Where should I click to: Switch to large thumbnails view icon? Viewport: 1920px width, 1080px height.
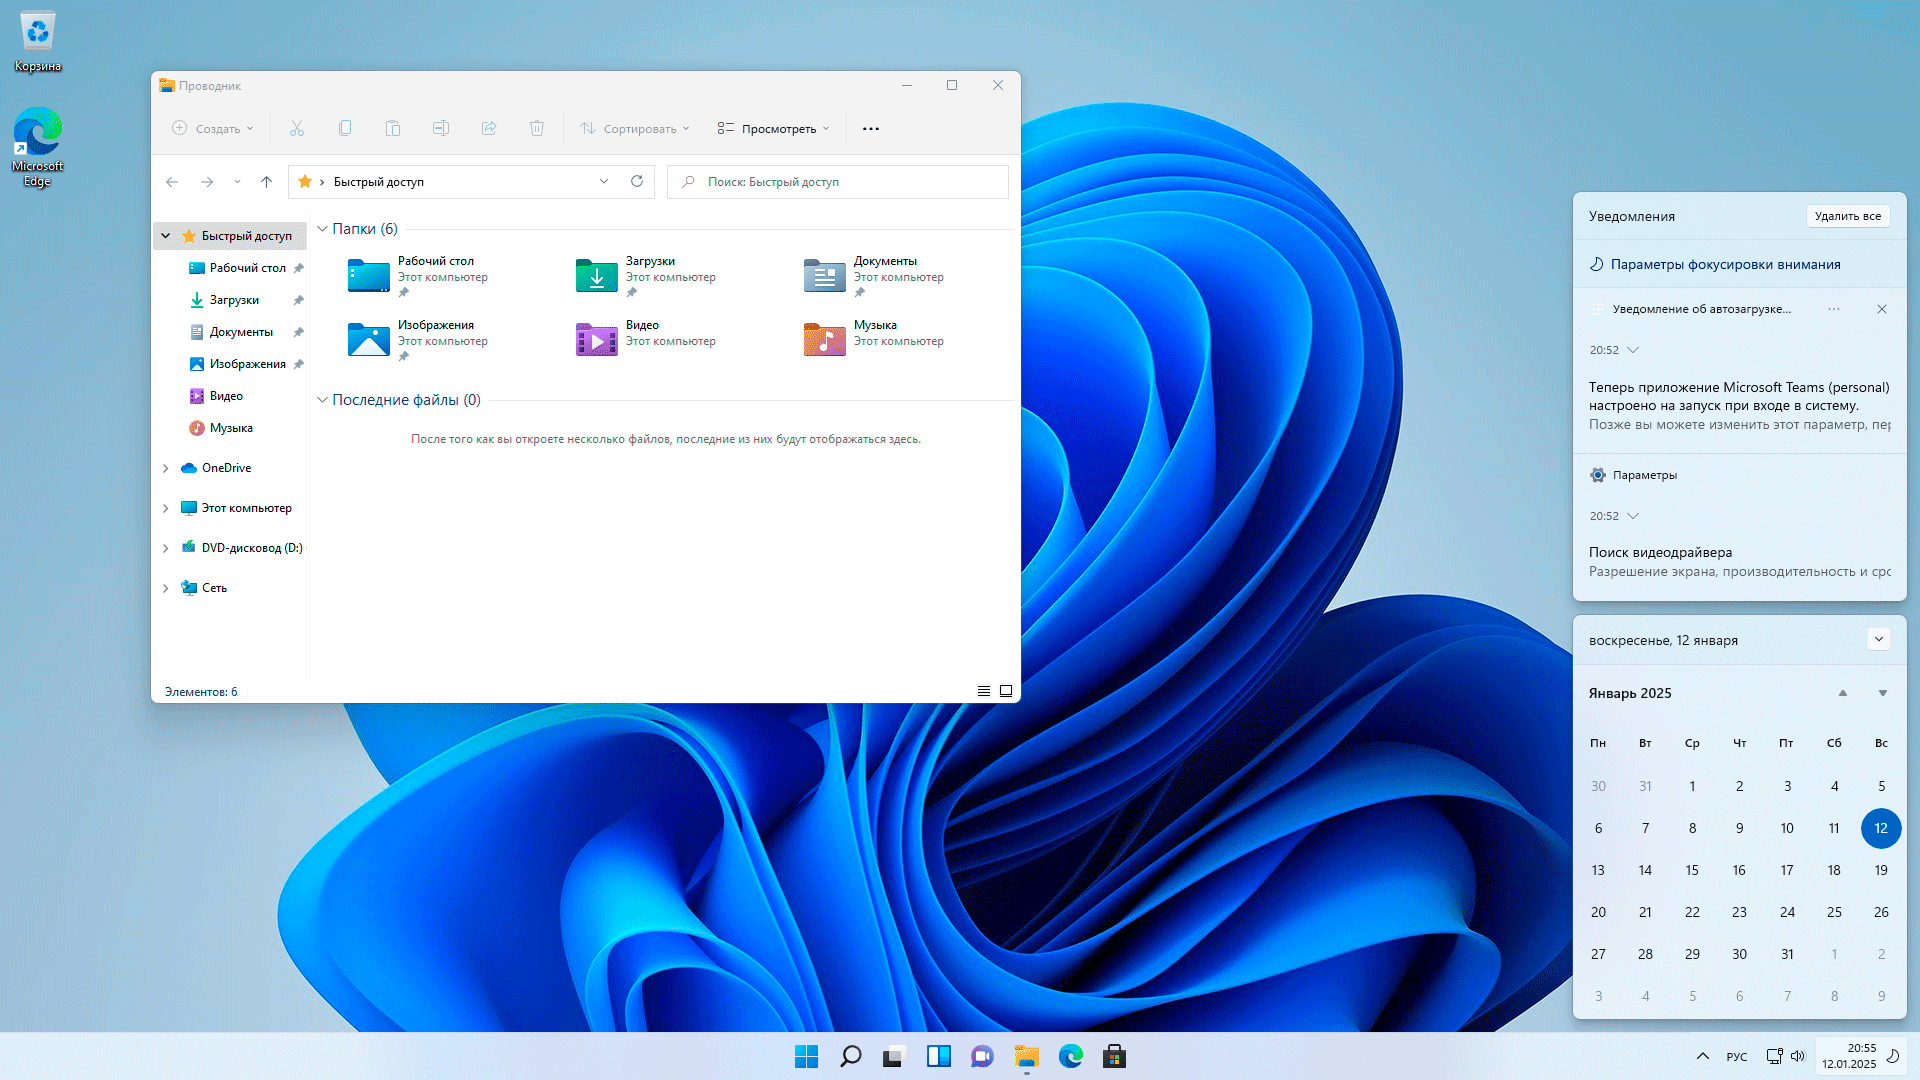pyautogui.click(x=1006, y=691)
